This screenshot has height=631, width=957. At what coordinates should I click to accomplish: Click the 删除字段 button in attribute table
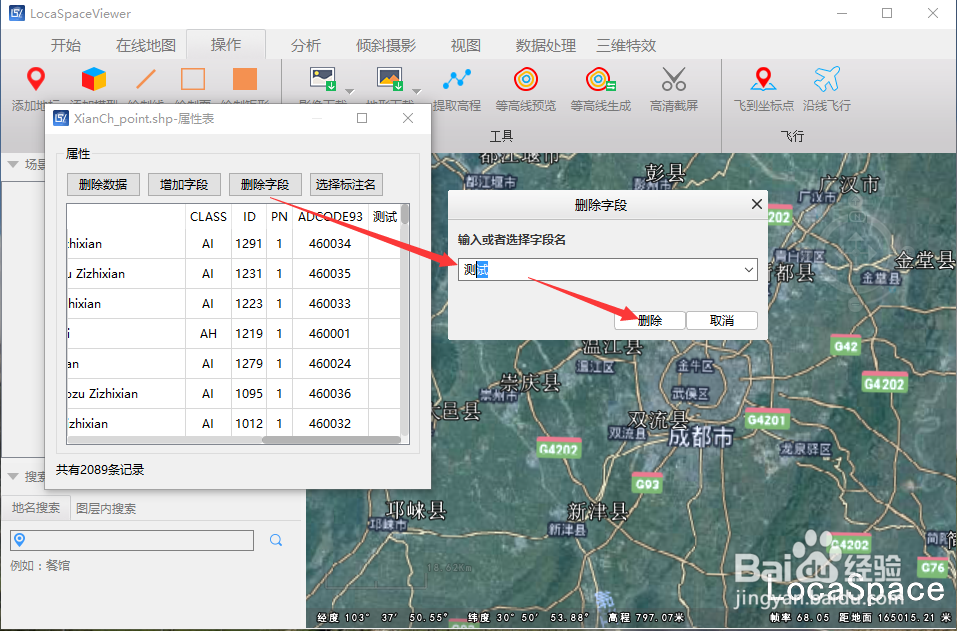pos(265,184)
